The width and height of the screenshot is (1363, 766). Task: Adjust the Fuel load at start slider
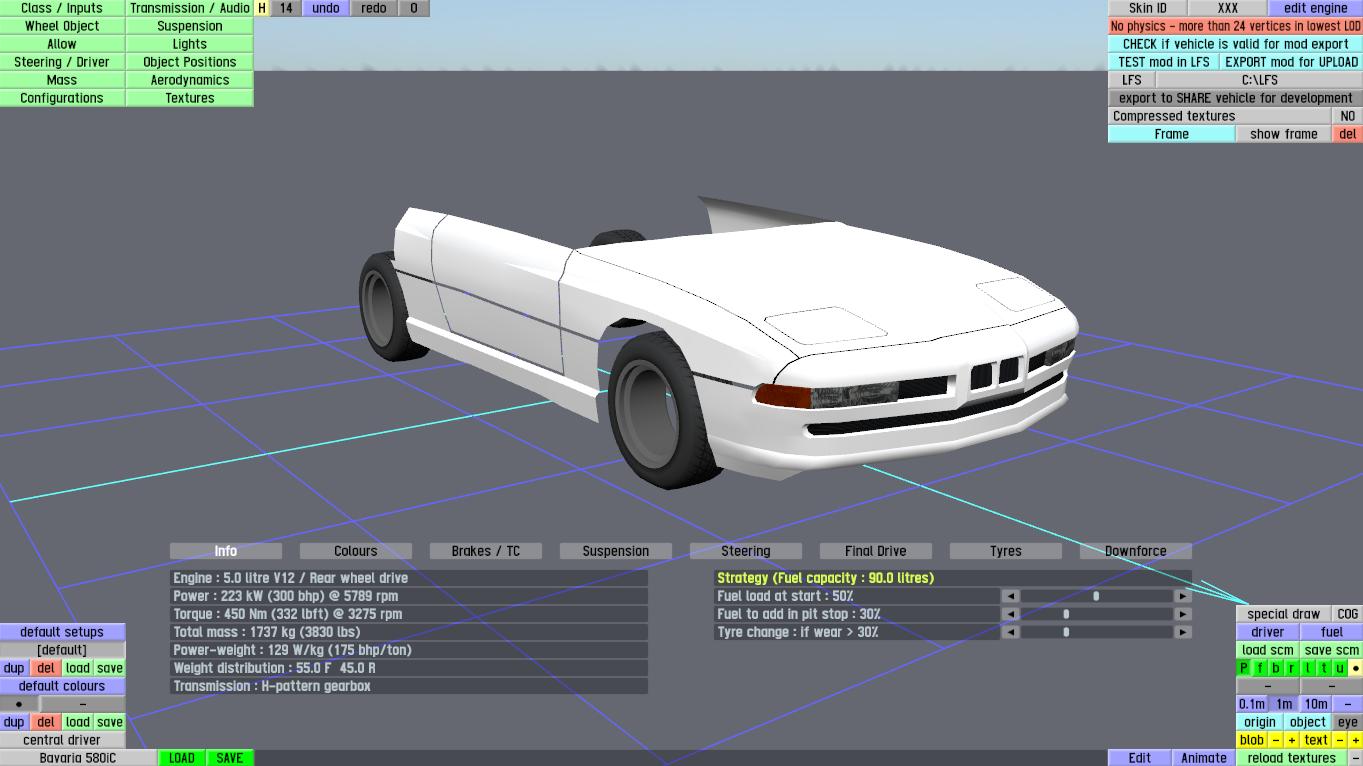pos(1097,596)
